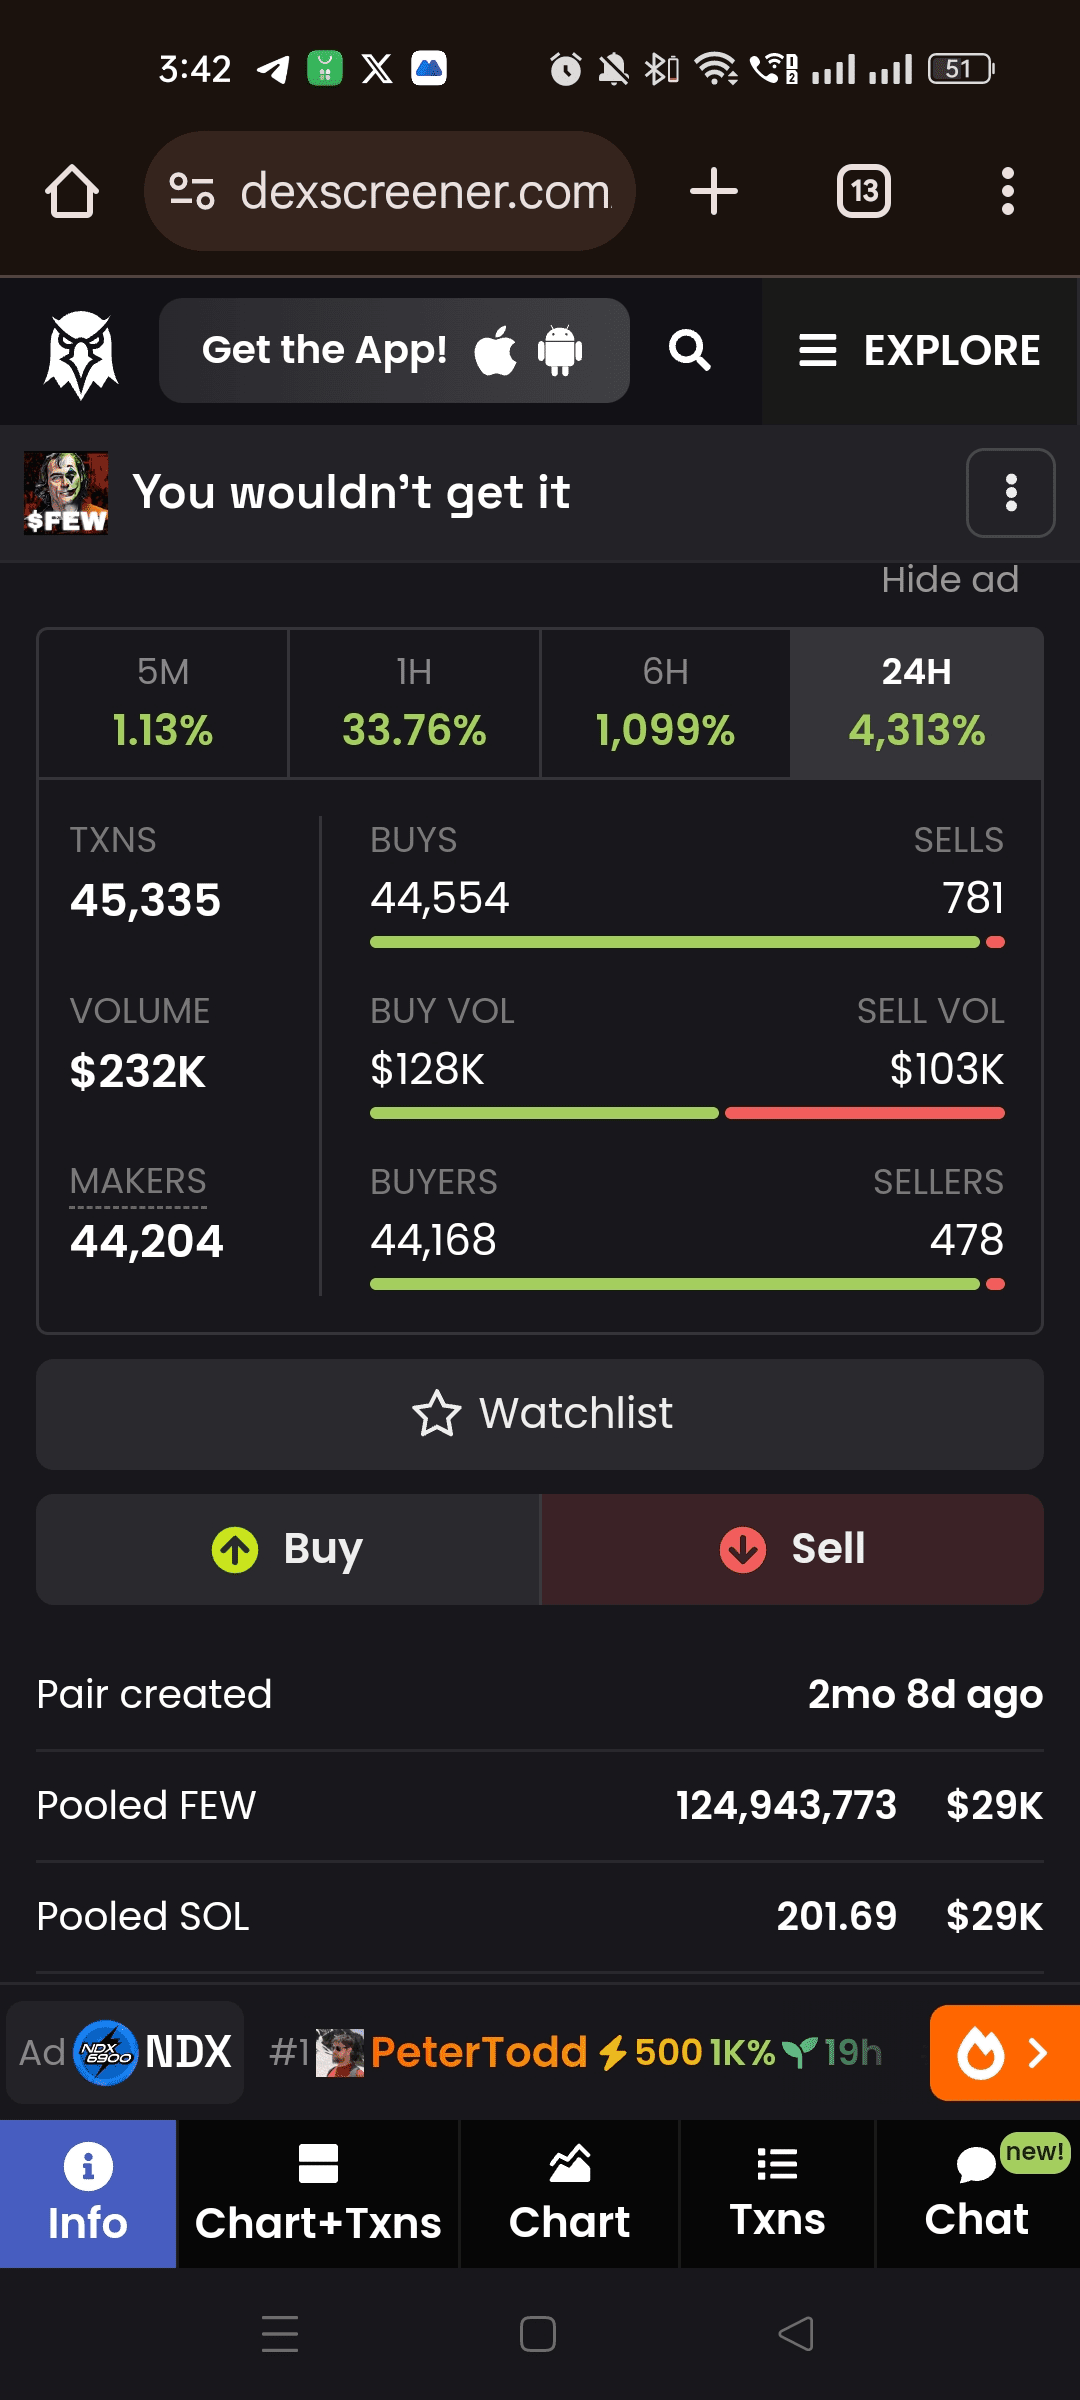Open the tab switcher showing 13 tabs
The height and width of the screenshot is (2400, 1080).
[x=864, y=191]
